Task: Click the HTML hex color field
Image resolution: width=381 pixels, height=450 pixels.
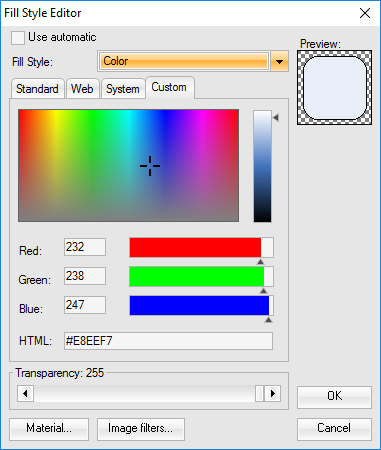Action: [168, 341]
